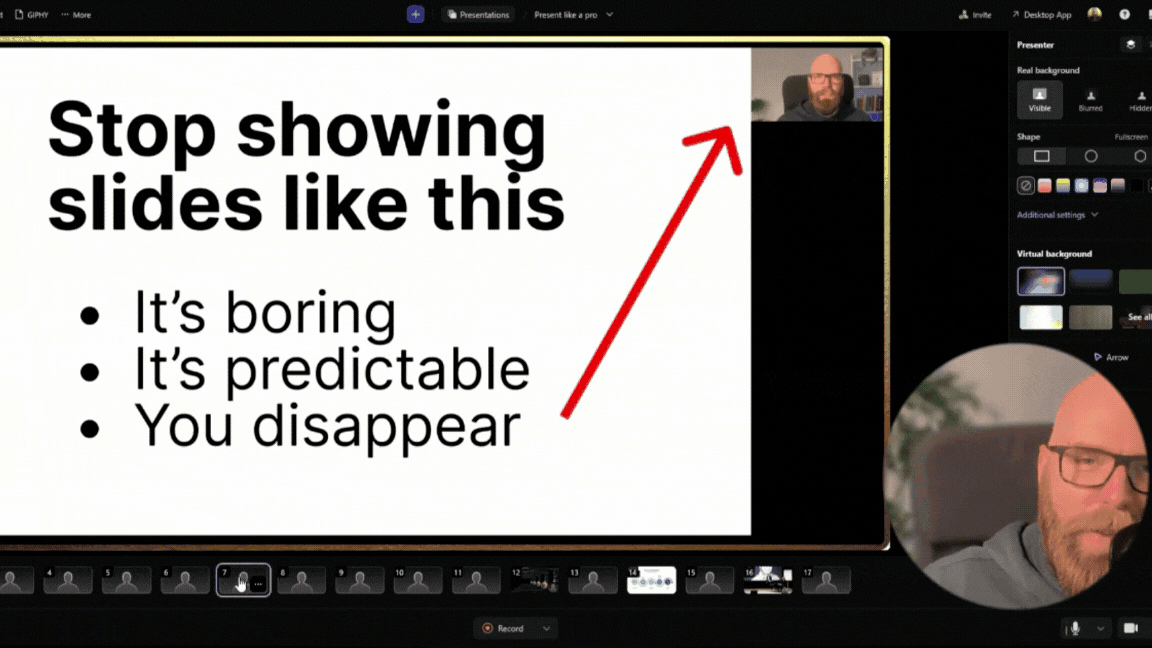Open slide 15 thumbnail
This screenshot has height=648, width=1152.
coord(709,580)
